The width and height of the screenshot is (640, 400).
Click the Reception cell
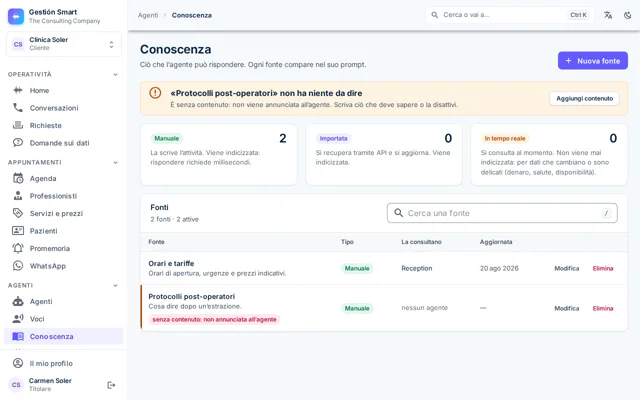pos(417,268)
